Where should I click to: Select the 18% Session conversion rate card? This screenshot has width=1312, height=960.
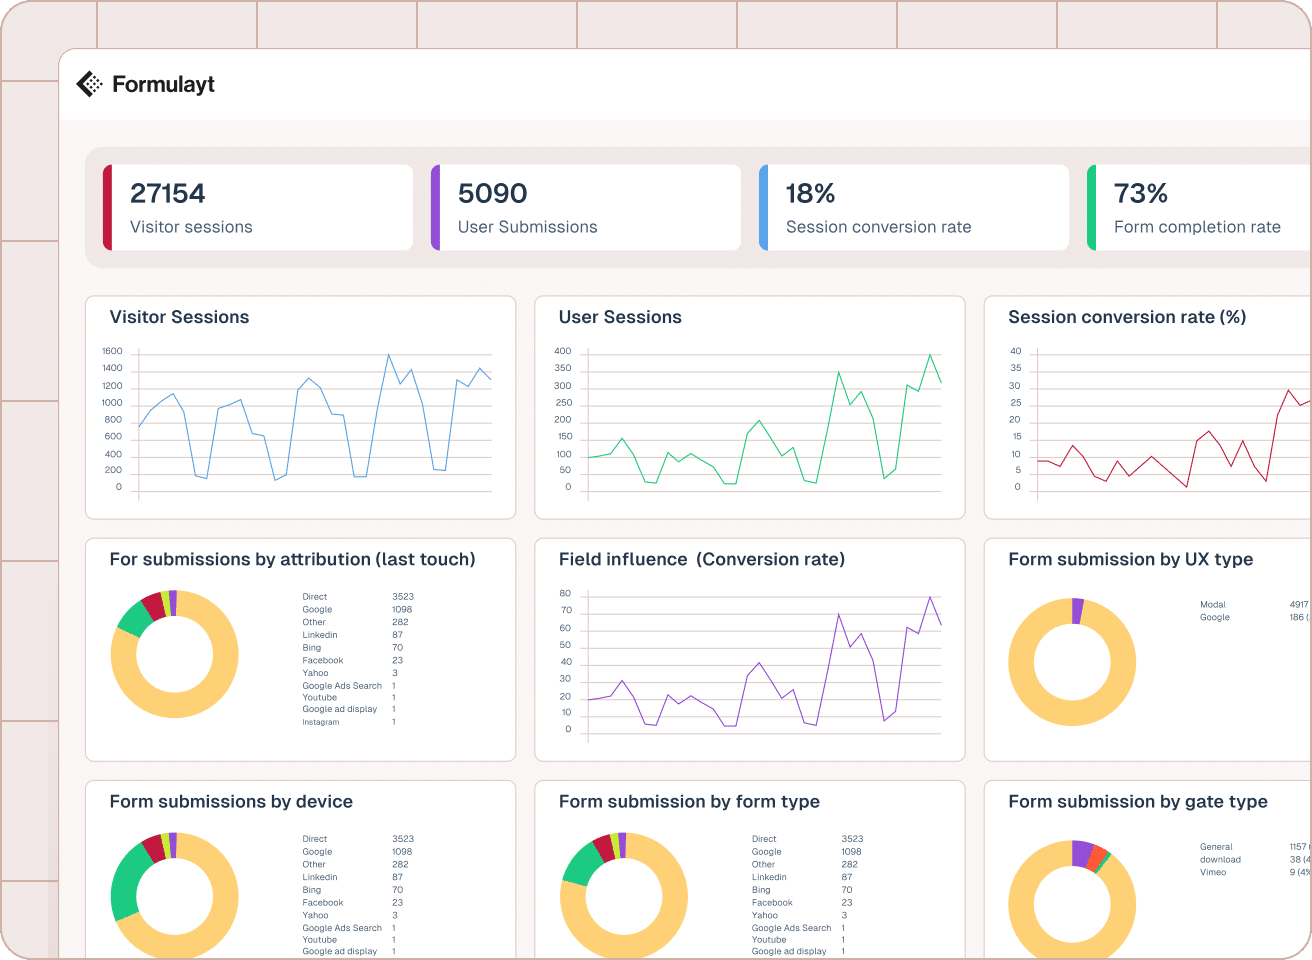click(x=914, y=207)
